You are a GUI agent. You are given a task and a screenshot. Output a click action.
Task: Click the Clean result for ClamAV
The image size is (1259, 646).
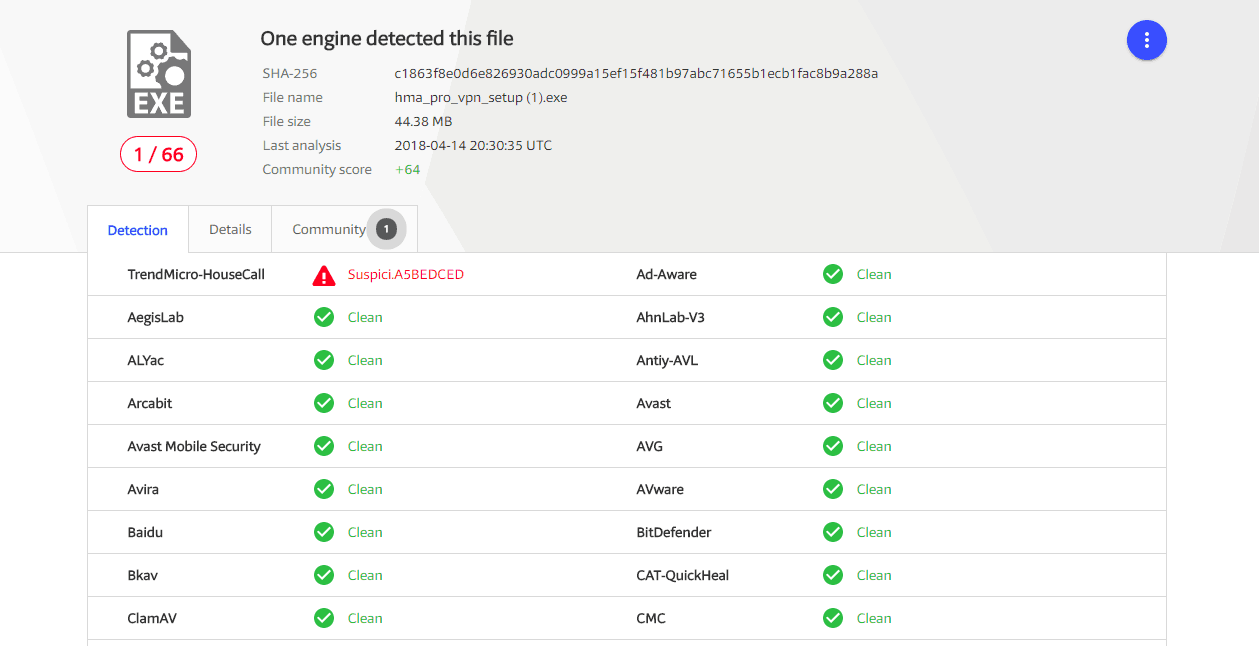tap(365, 618)
